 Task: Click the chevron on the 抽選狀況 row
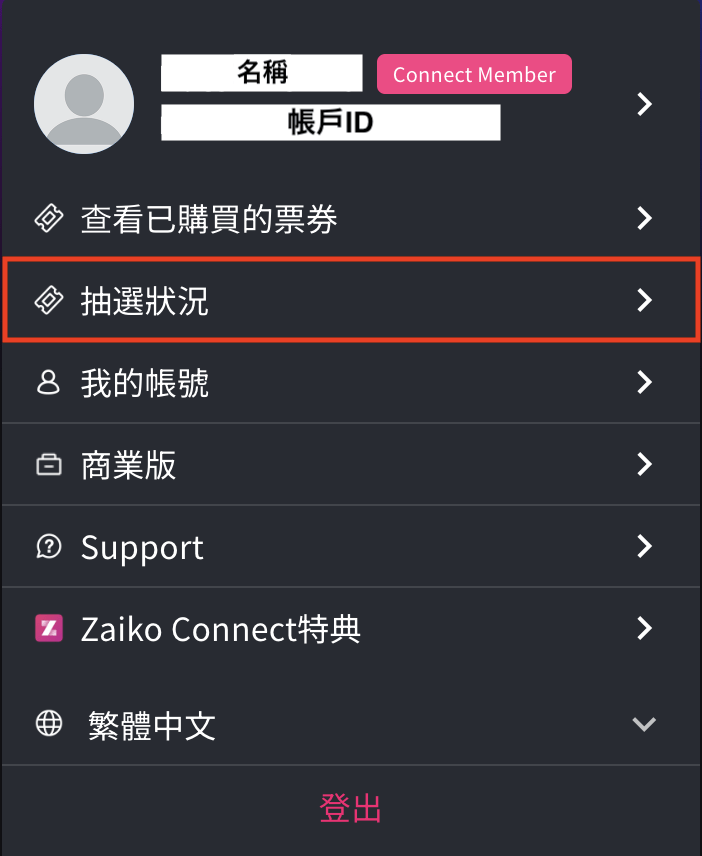pos(645,300)
